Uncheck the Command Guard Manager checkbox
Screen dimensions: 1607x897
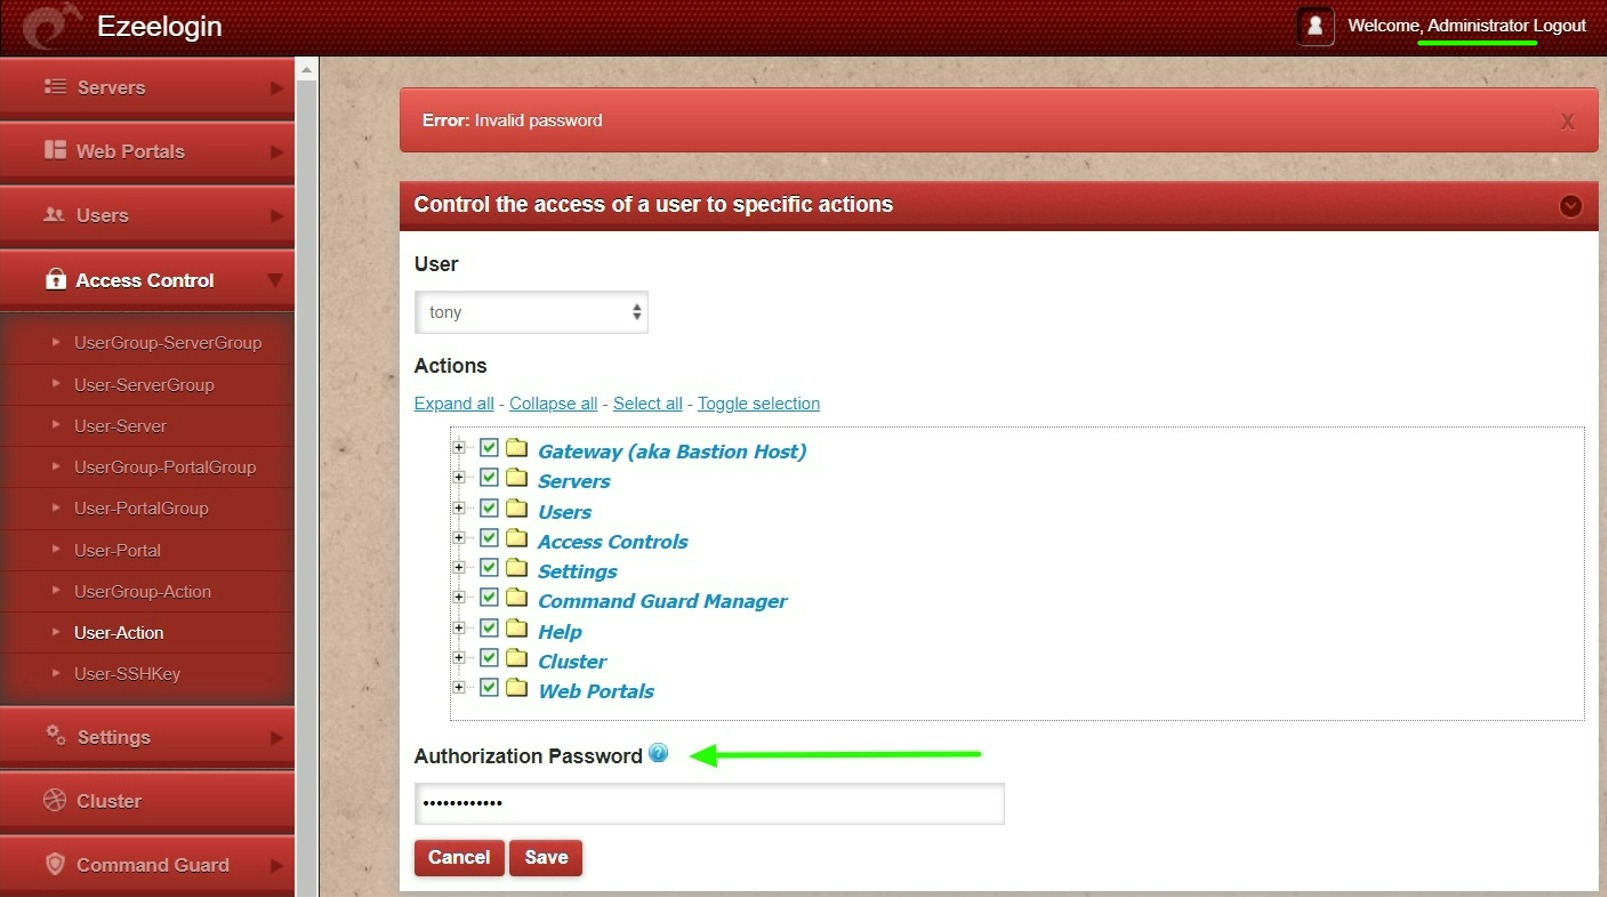click(489, 598)
